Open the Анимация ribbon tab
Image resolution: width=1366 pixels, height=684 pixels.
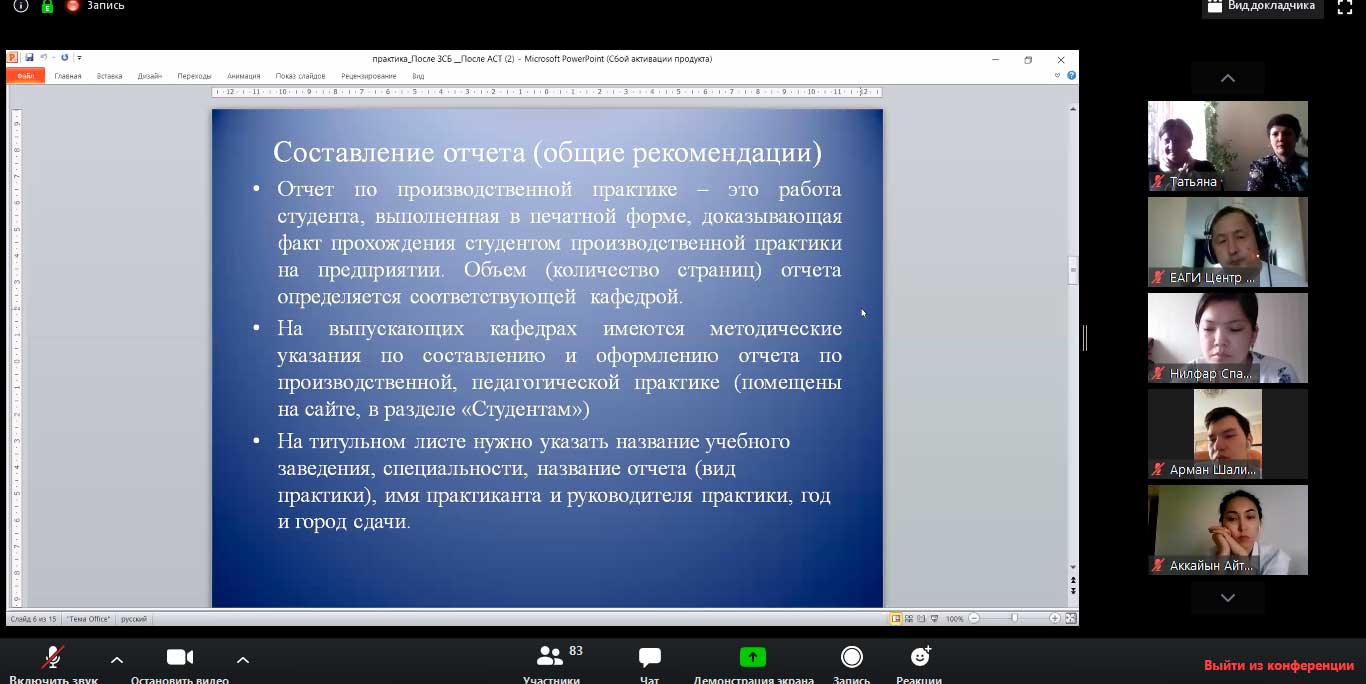[243, 76]
